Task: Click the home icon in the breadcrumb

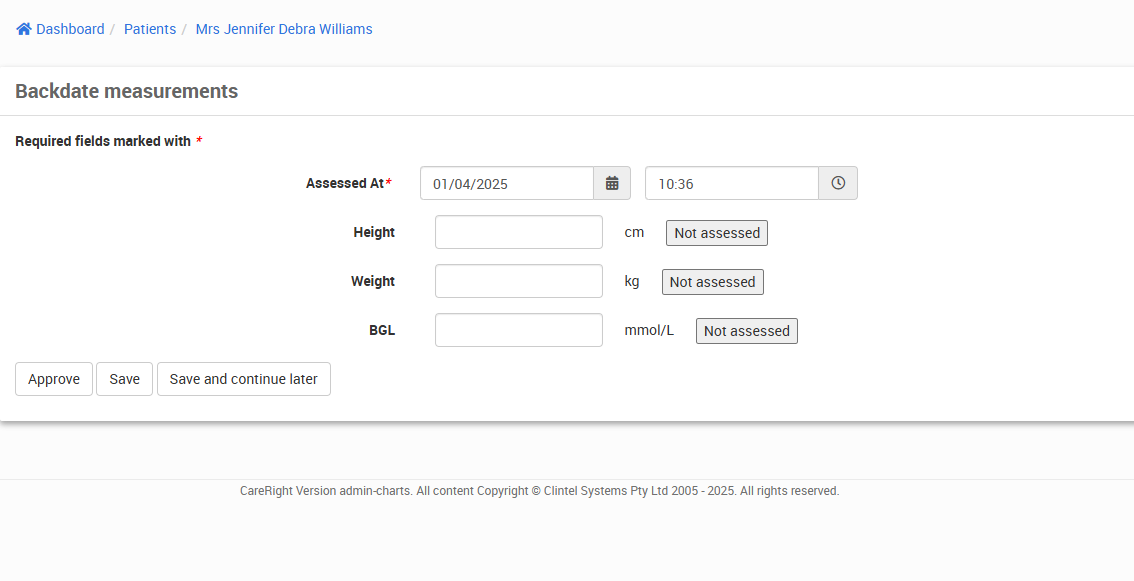Action: tap(24, 29)
